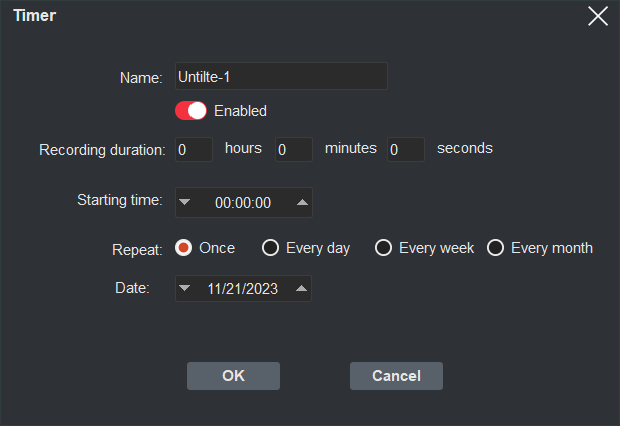Click the Enabled label text
The height and width of the screenshot is (426, 620).
[240, 111]
